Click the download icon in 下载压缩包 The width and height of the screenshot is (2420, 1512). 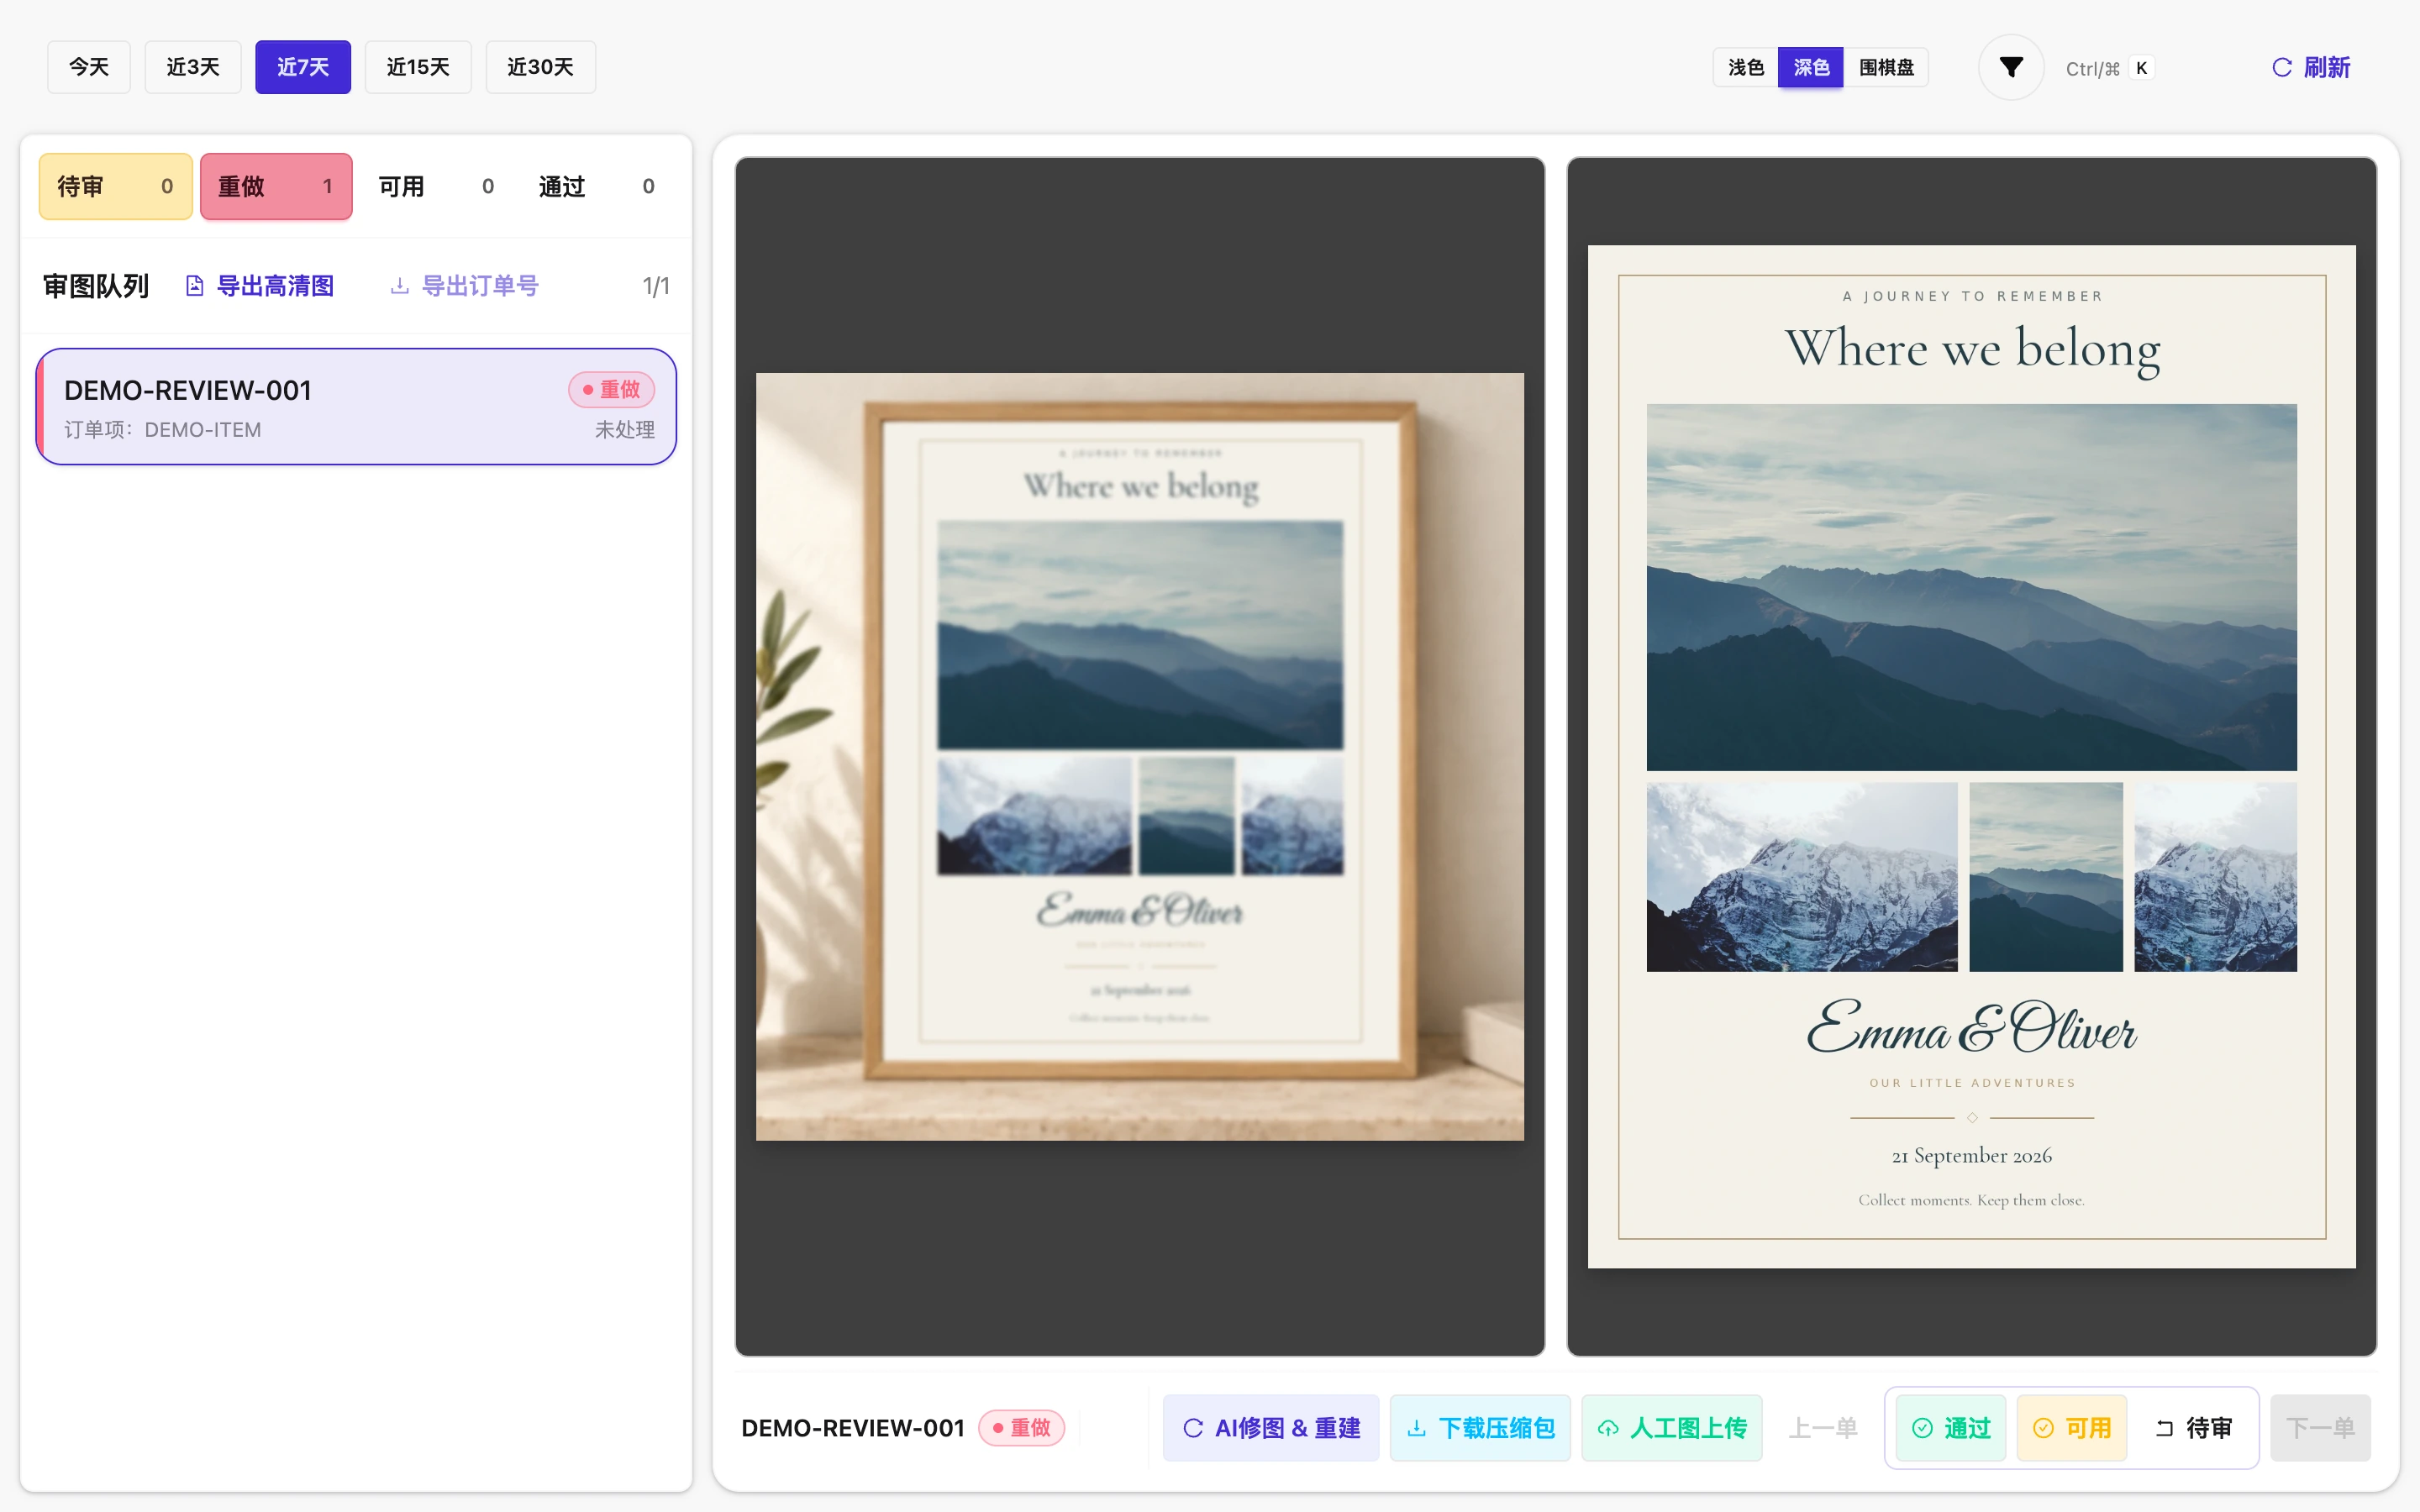point(1417,1428)
